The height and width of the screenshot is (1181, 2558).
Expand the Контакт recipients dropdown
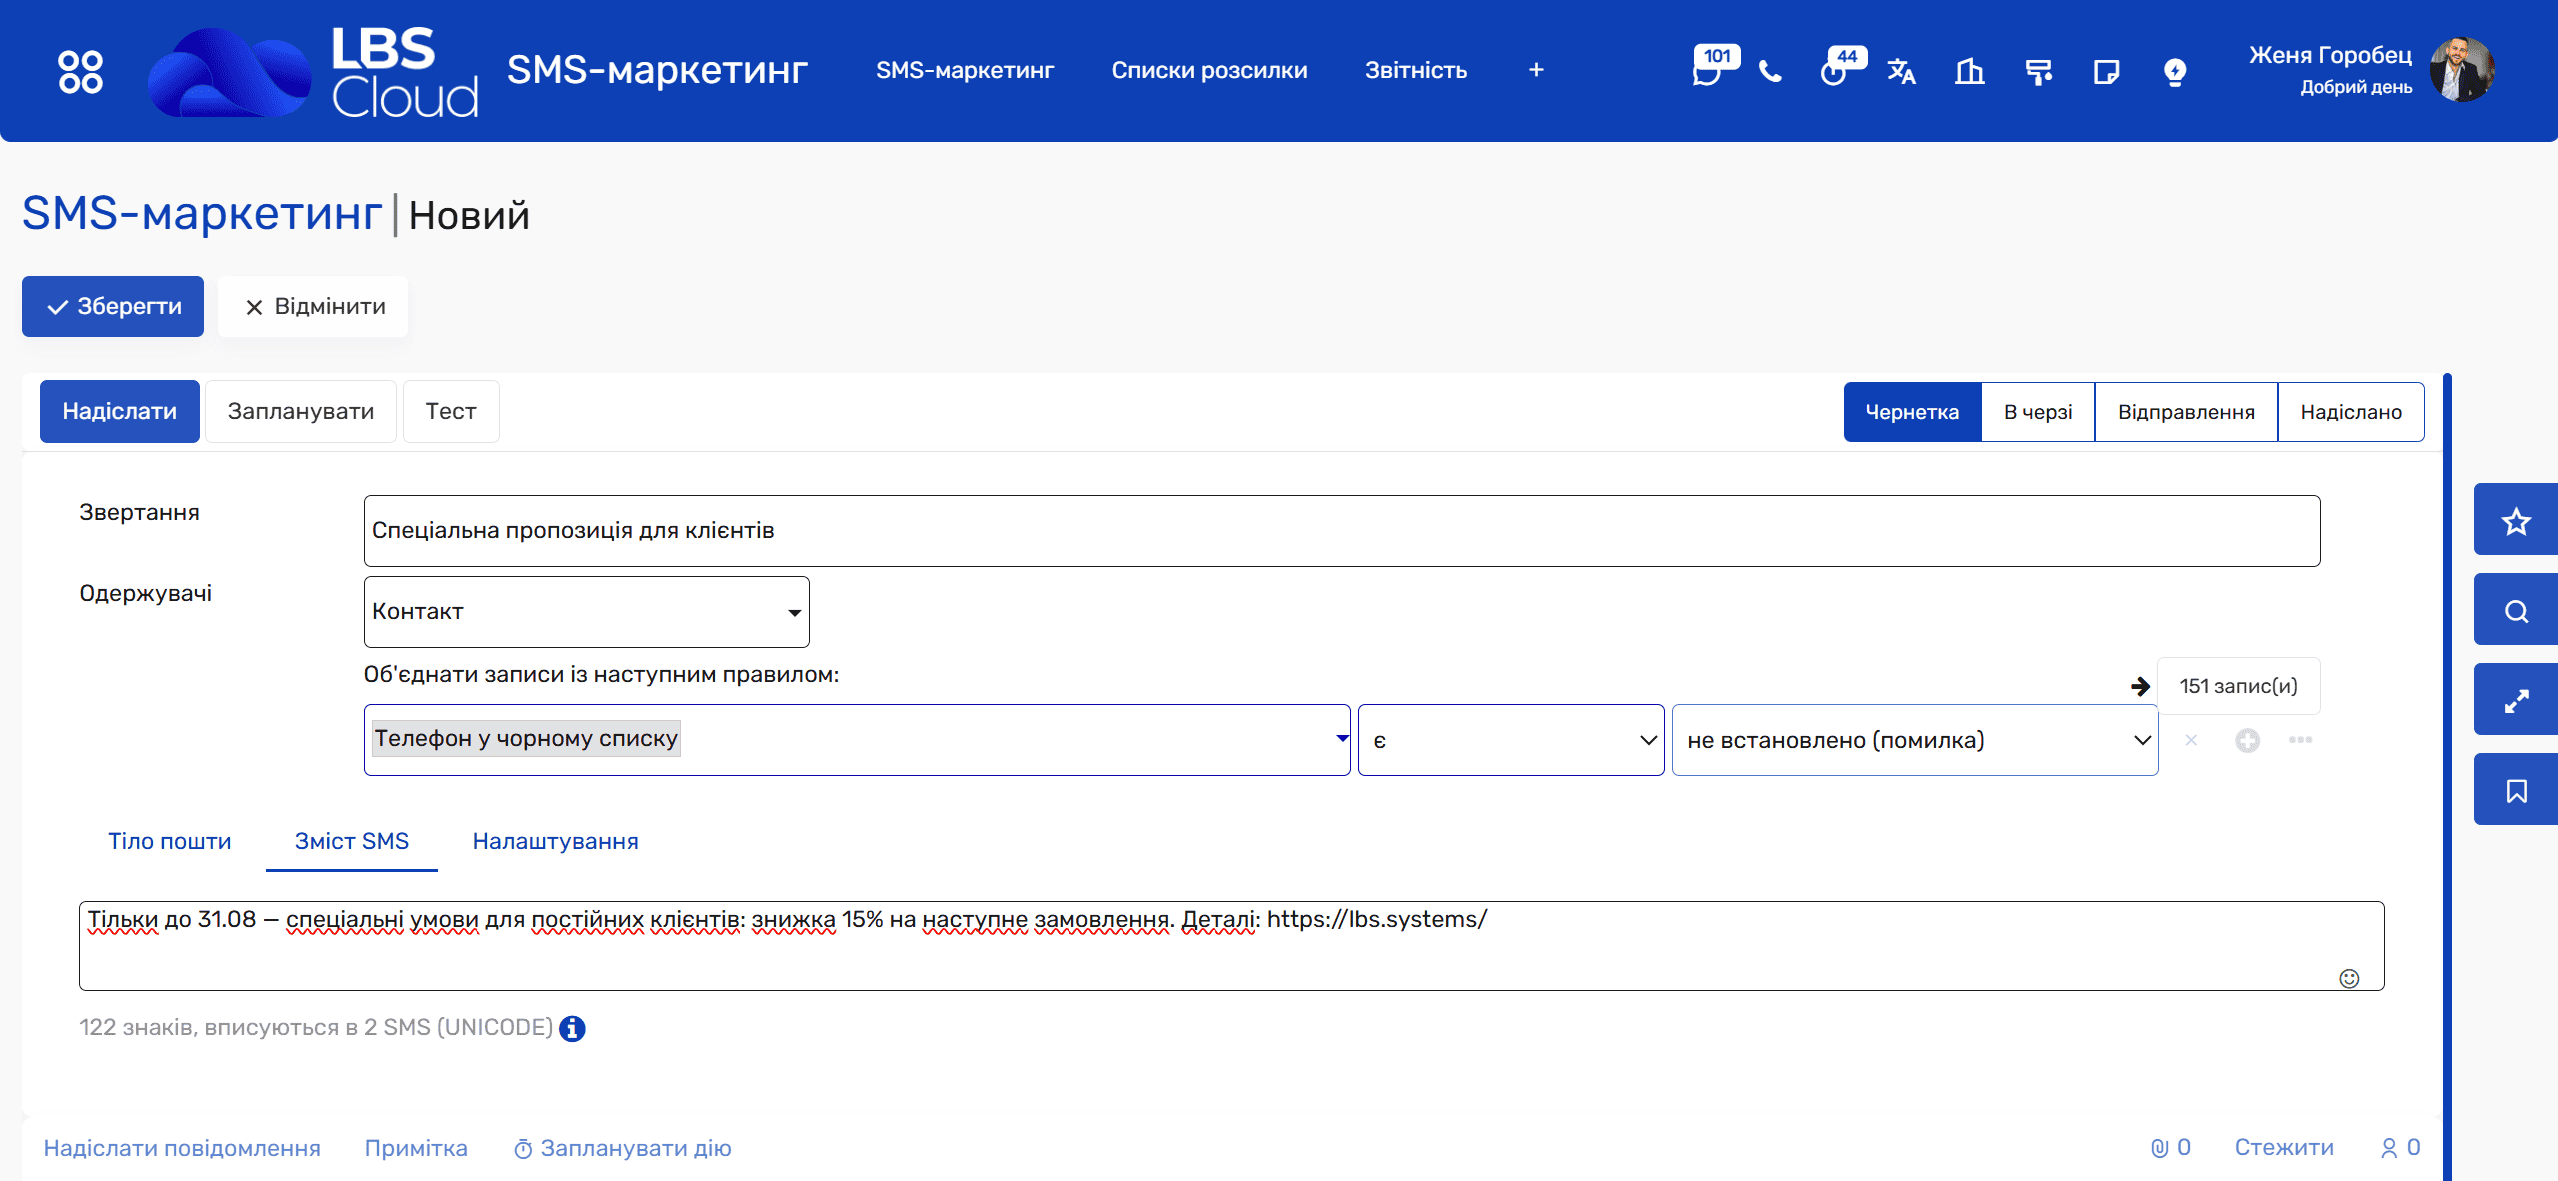pos(586,611)
